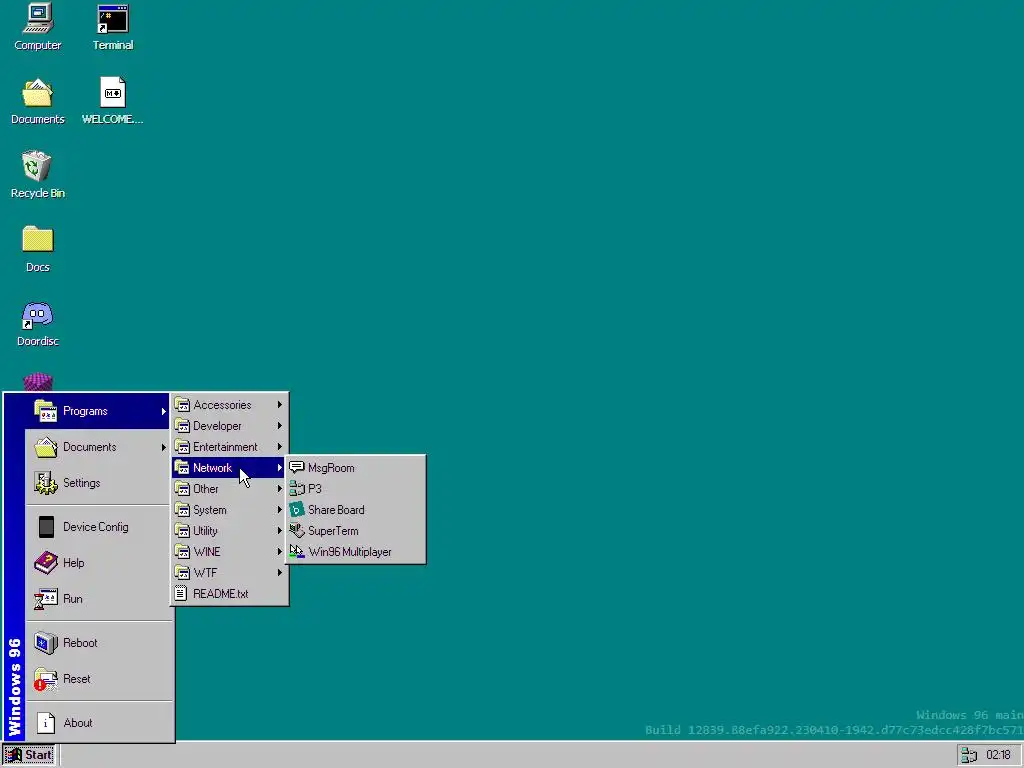Click the Help book icon
The height and width of the screenshot is (768, 1024).
tap(46, 563)
